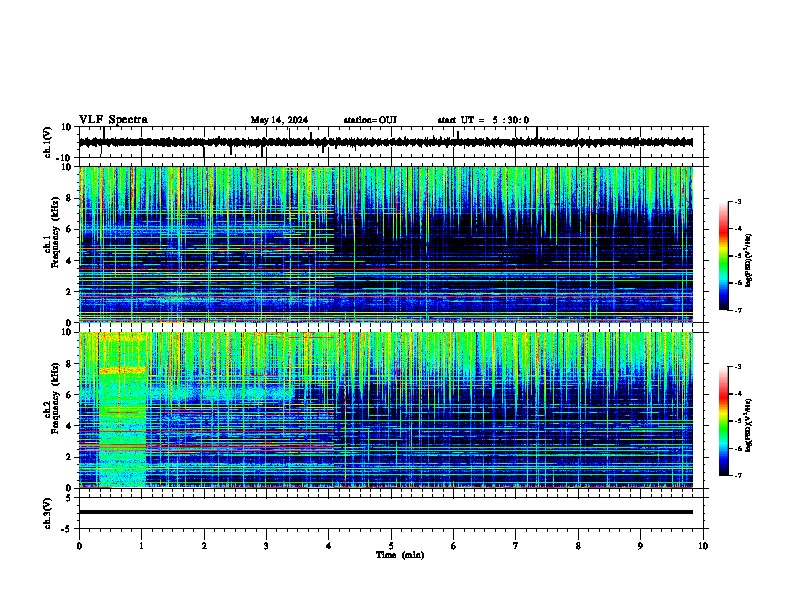This screenshot has height=612, width=792.
Task: Click the "station=OUI" label
Action: coord(370,120)
